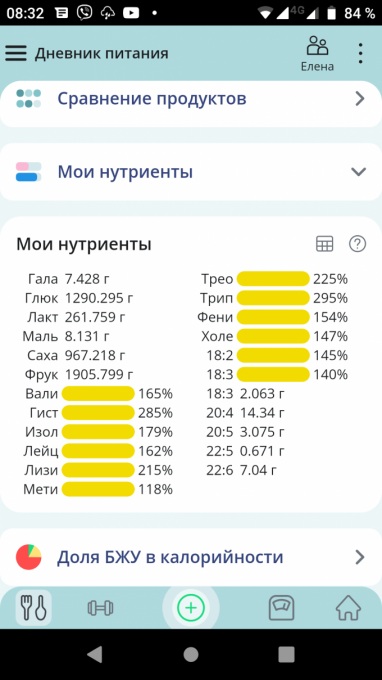Switch user profile Елена

318,54
